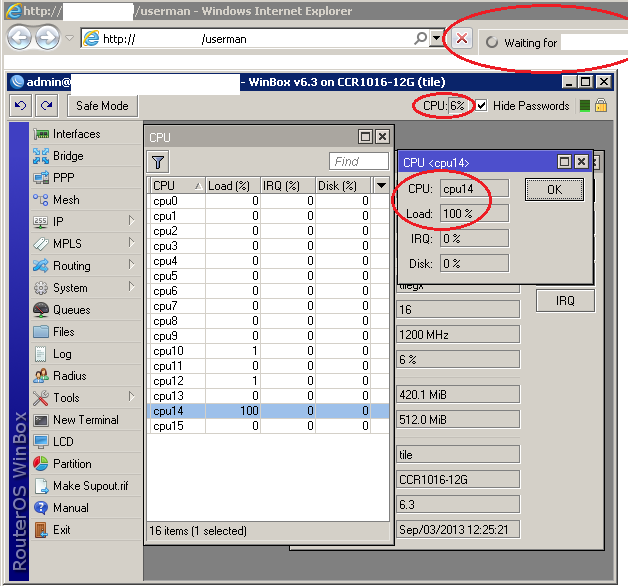The width and height of the screenshot is (628, 586).
Task: Toggle the Hide Passwords checkbox
Action: click(x=482, y=105)
